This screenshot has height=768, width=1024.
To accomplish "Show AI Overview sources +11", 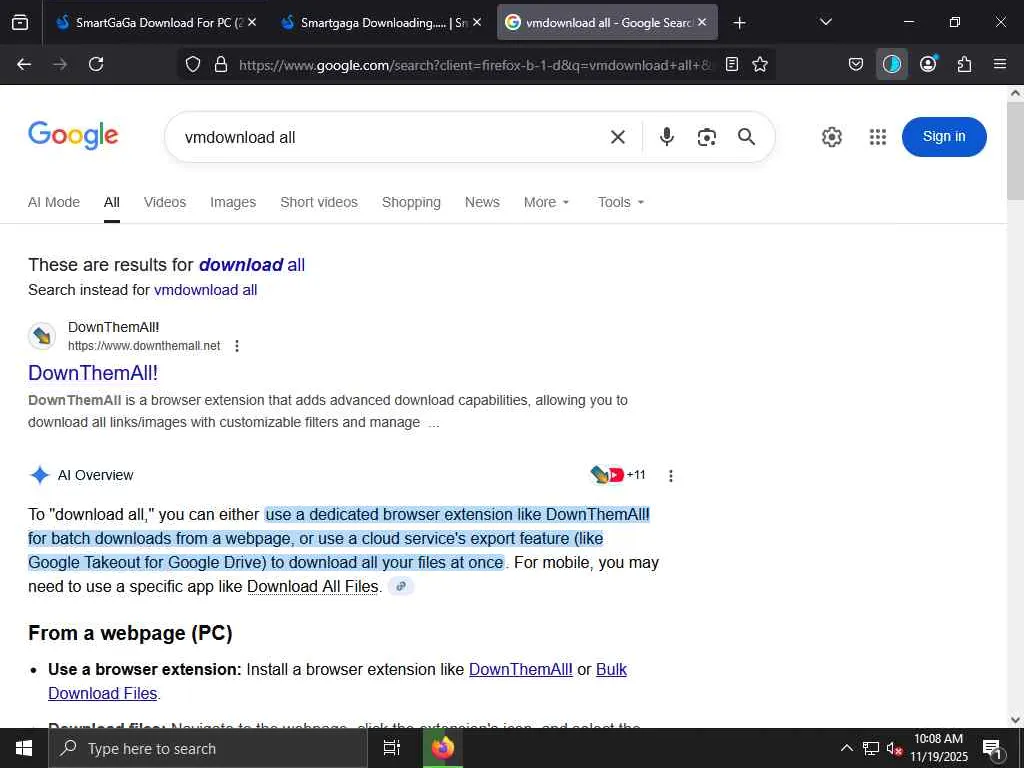I will click(618, 475).
